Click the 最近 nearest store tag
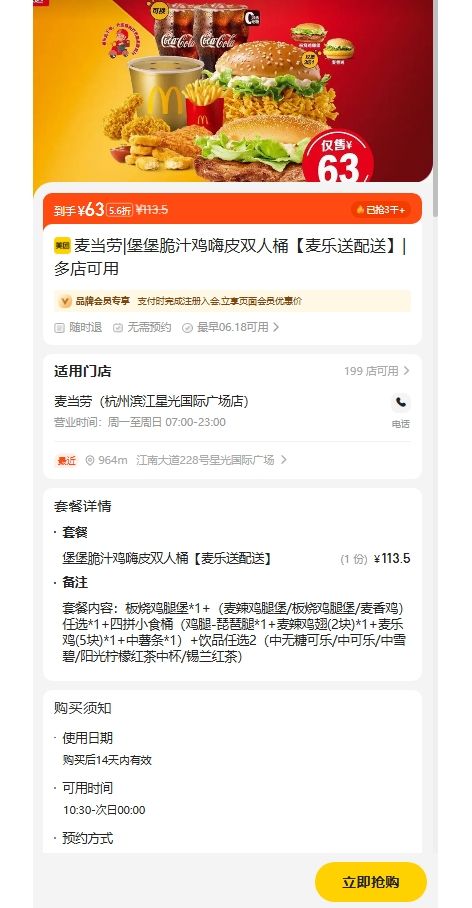472x908 pixels. point(66,461)
